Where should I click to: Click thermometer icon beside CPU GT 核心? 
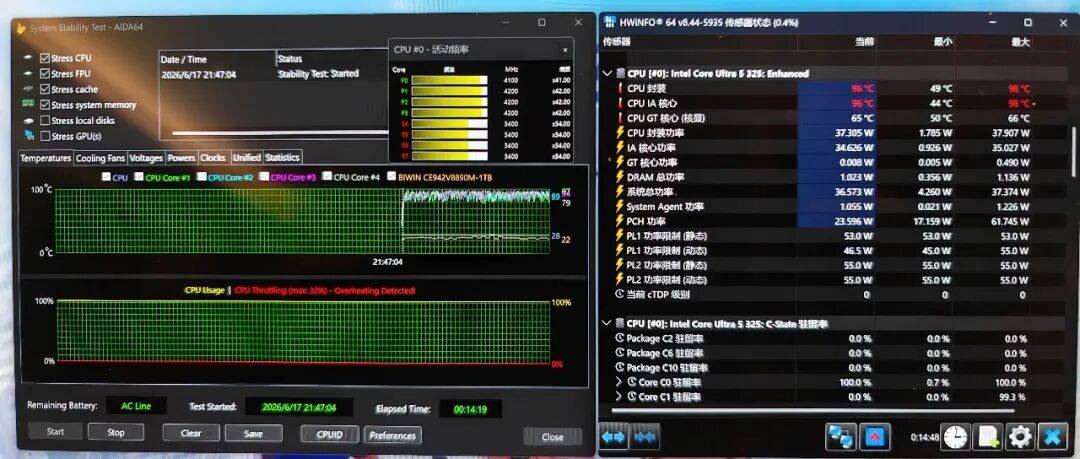[619, 118]
